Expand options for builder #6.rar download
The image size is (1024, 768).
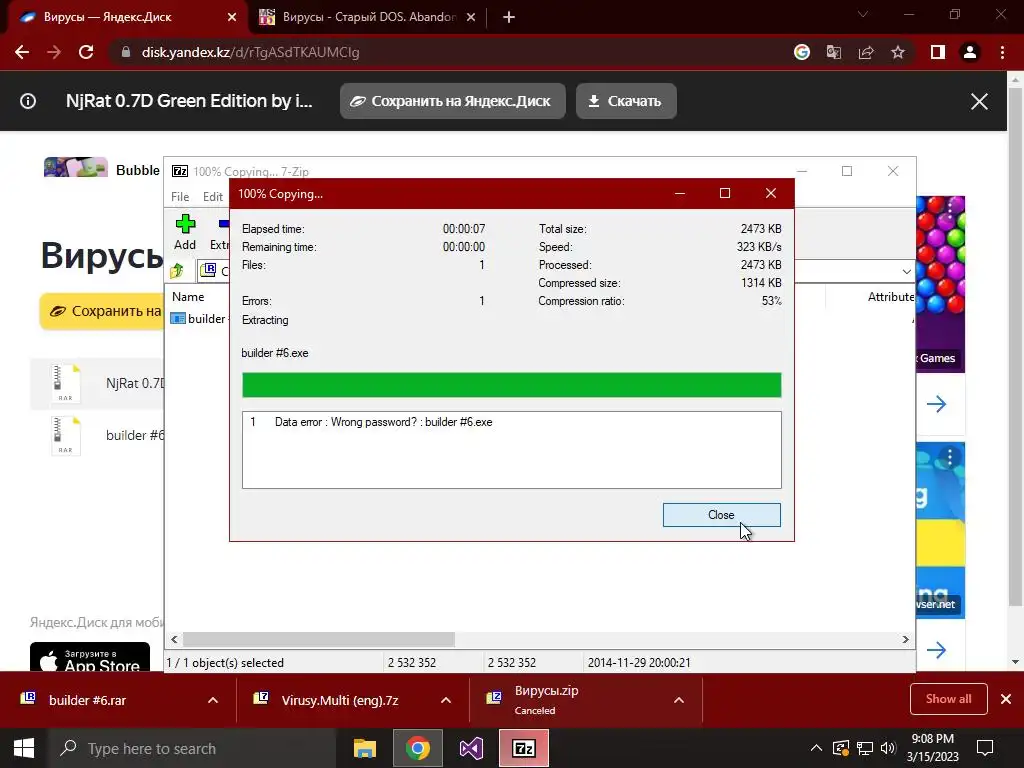pyautogui.click(x=213, y=700)
